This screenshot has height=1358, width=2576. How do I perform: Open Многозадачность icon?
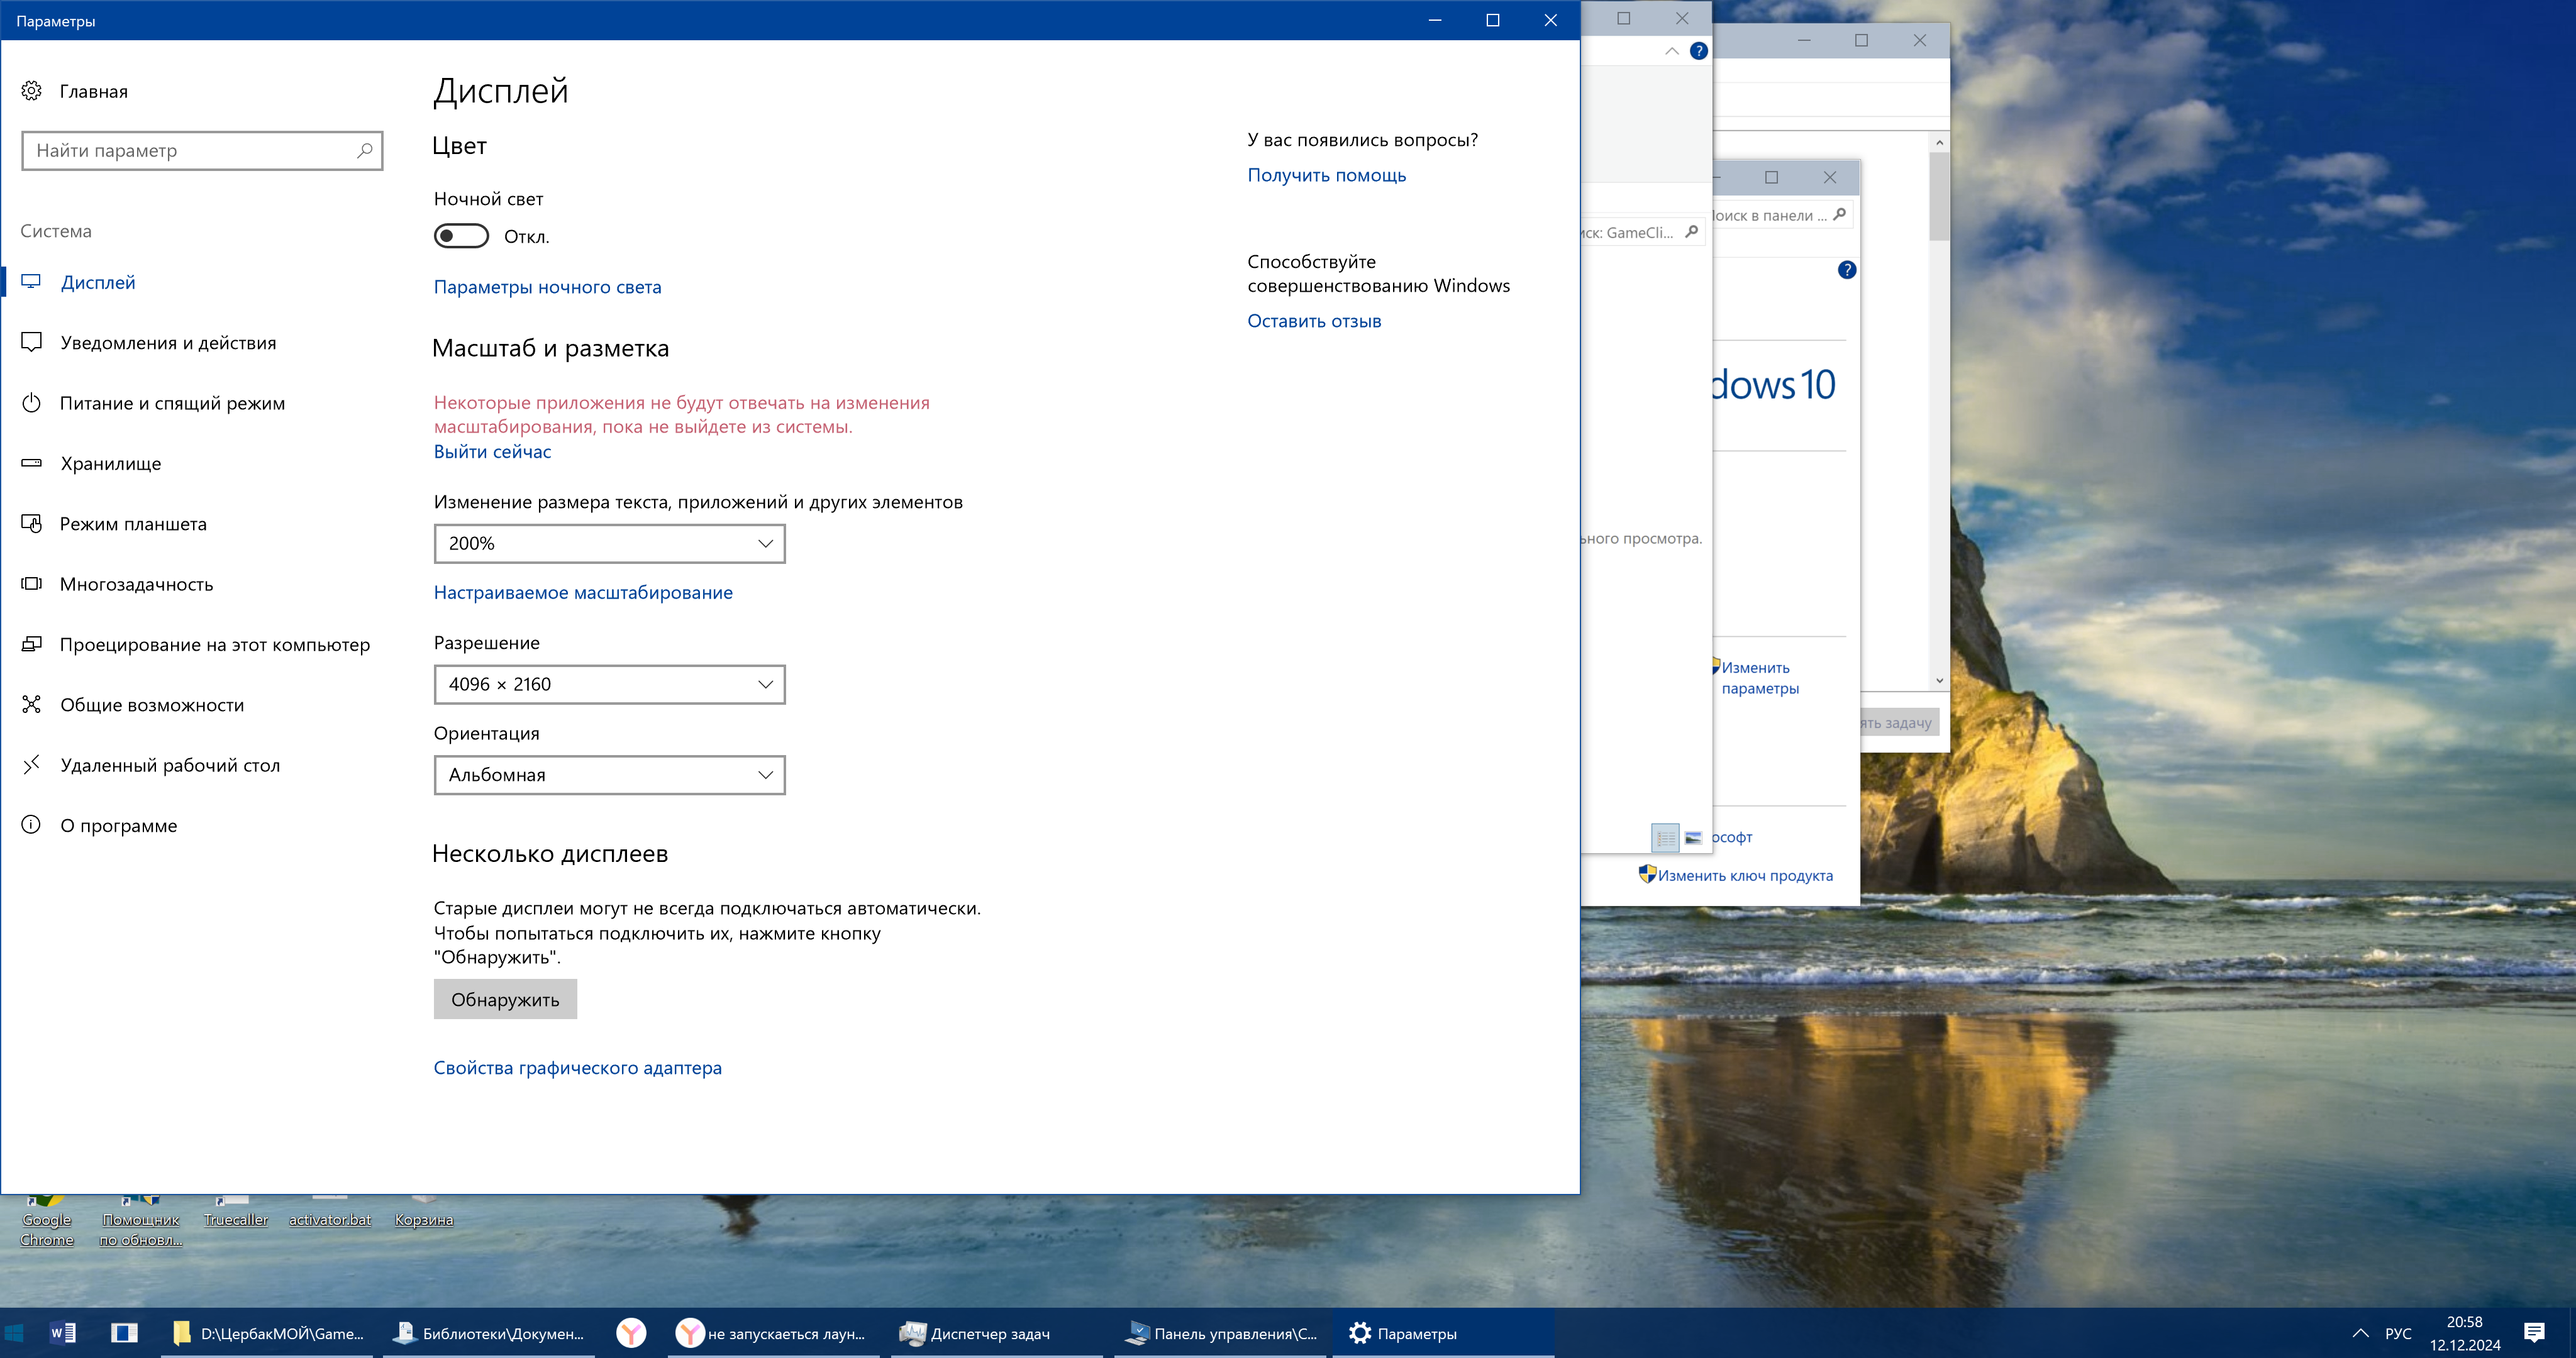(31, 584)
